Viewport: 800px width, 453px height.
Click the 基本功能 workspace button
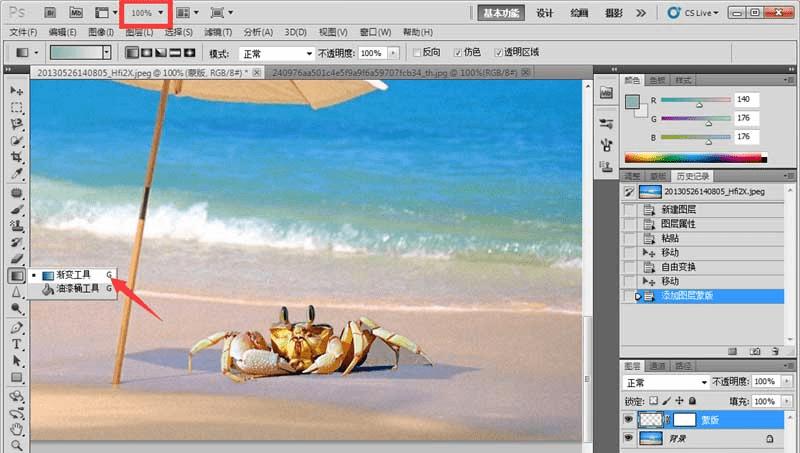[x=499, y=13]
